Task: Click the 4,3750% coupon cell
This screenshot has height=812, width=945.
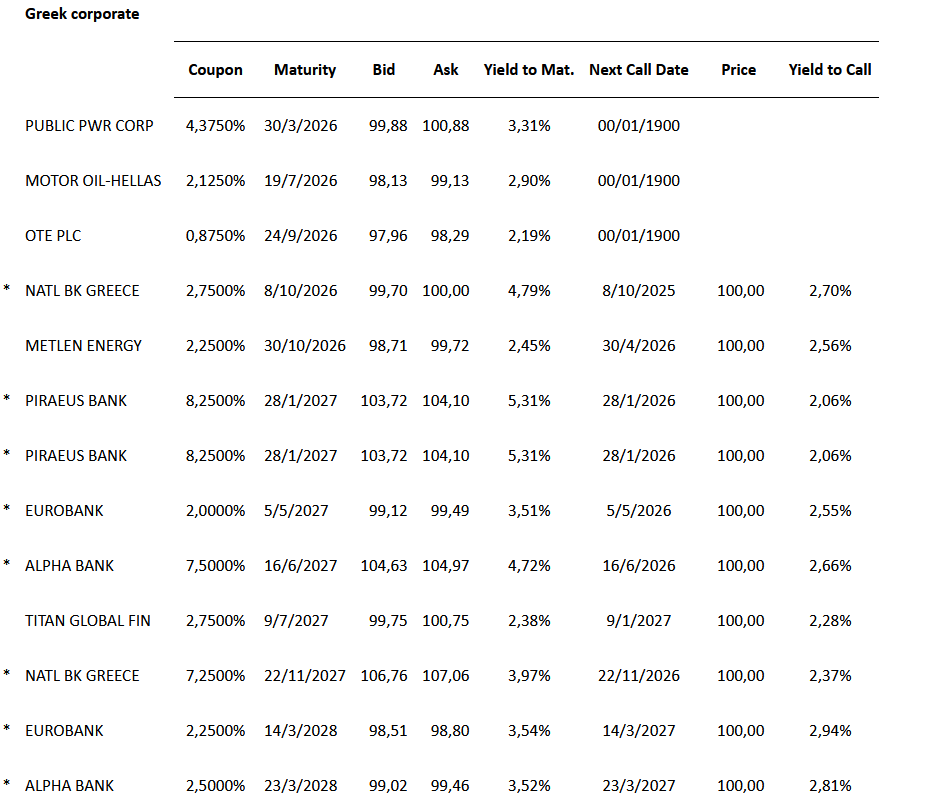Action: pos(215,126)
